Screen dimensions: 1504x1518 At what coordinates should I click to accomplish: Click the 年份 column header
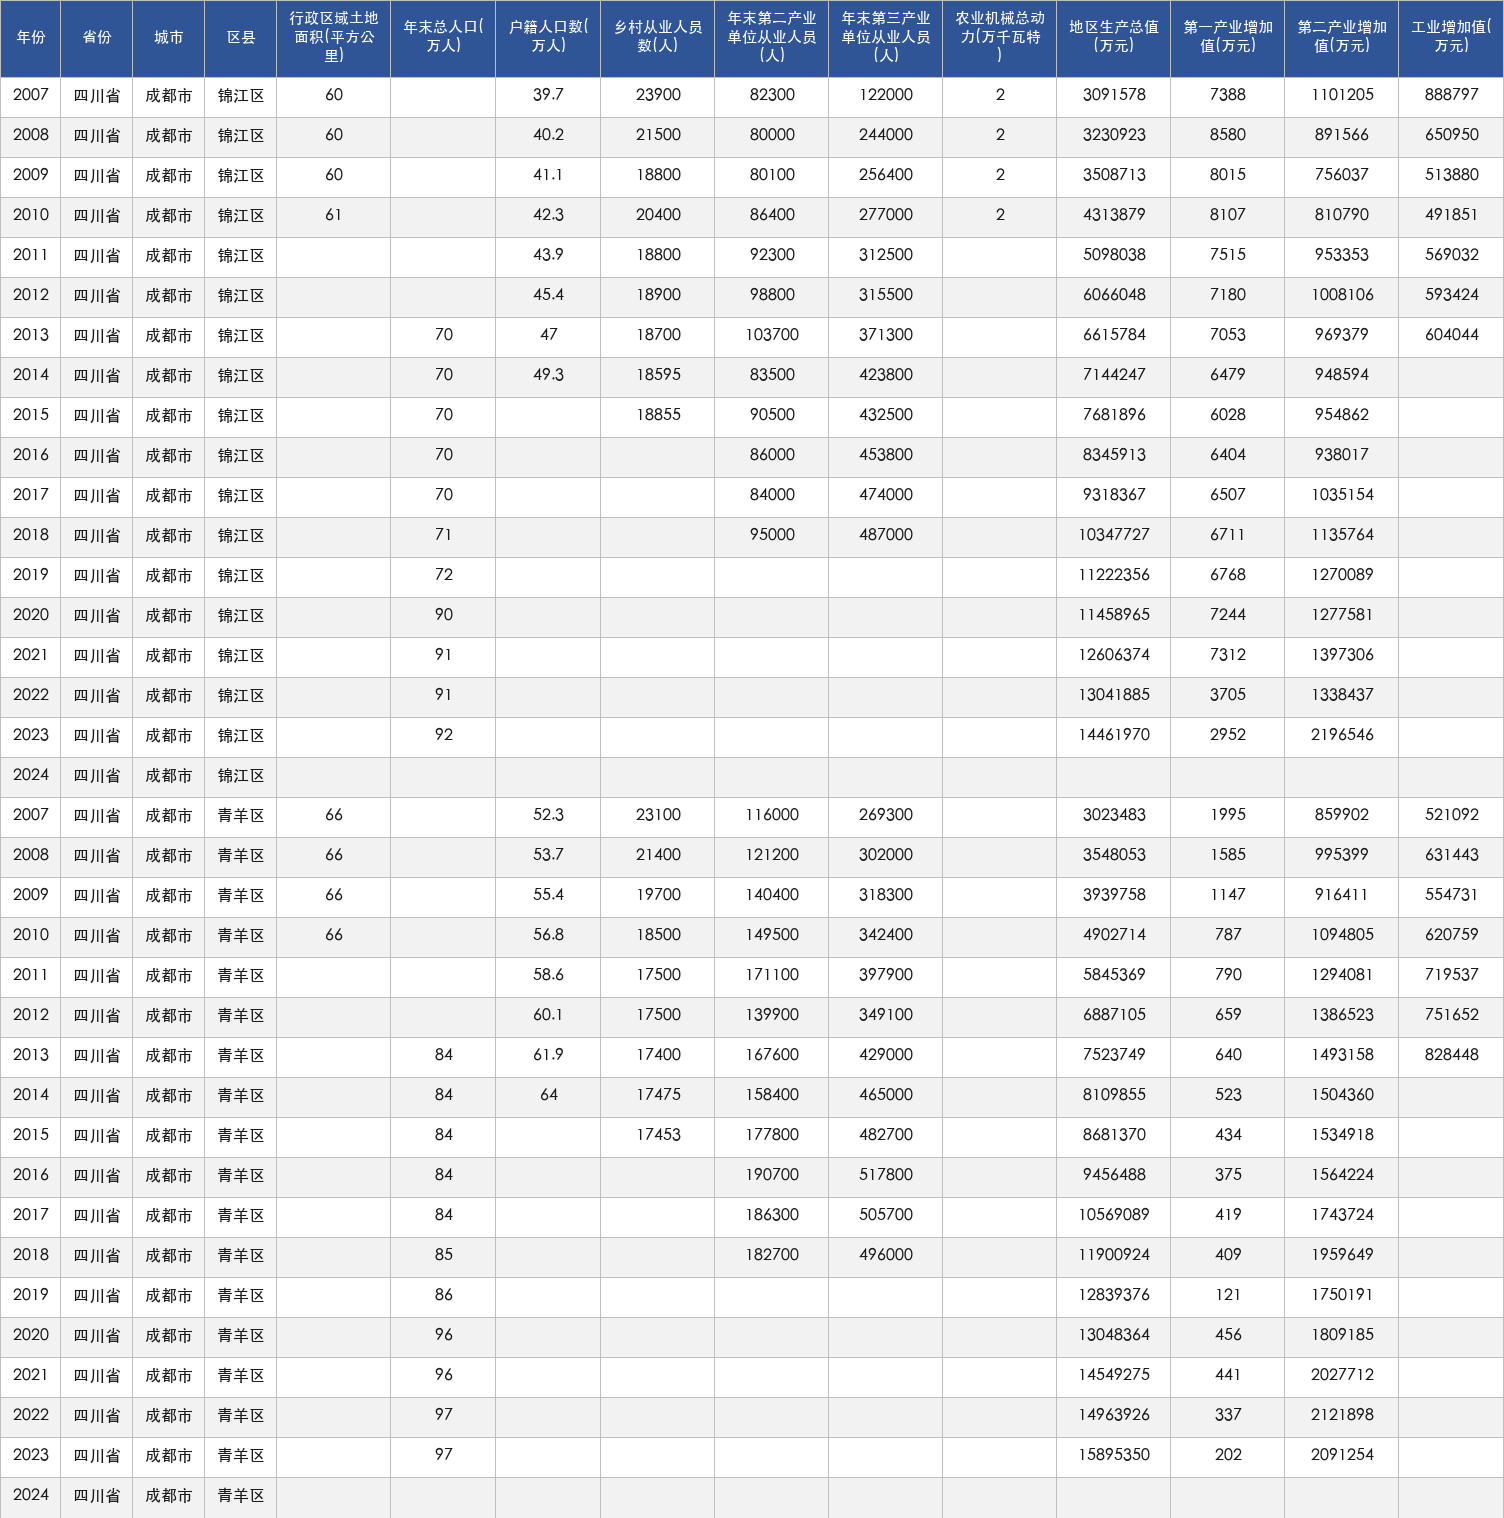pyautogui.click(x=31, y=38)
